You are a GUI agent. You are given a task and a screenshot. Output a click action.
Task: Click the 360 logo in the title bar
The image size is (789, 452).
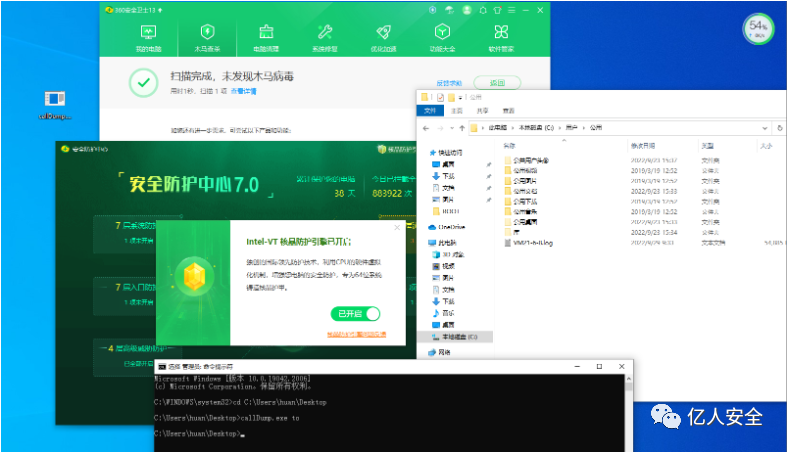(x=109, y=10)
